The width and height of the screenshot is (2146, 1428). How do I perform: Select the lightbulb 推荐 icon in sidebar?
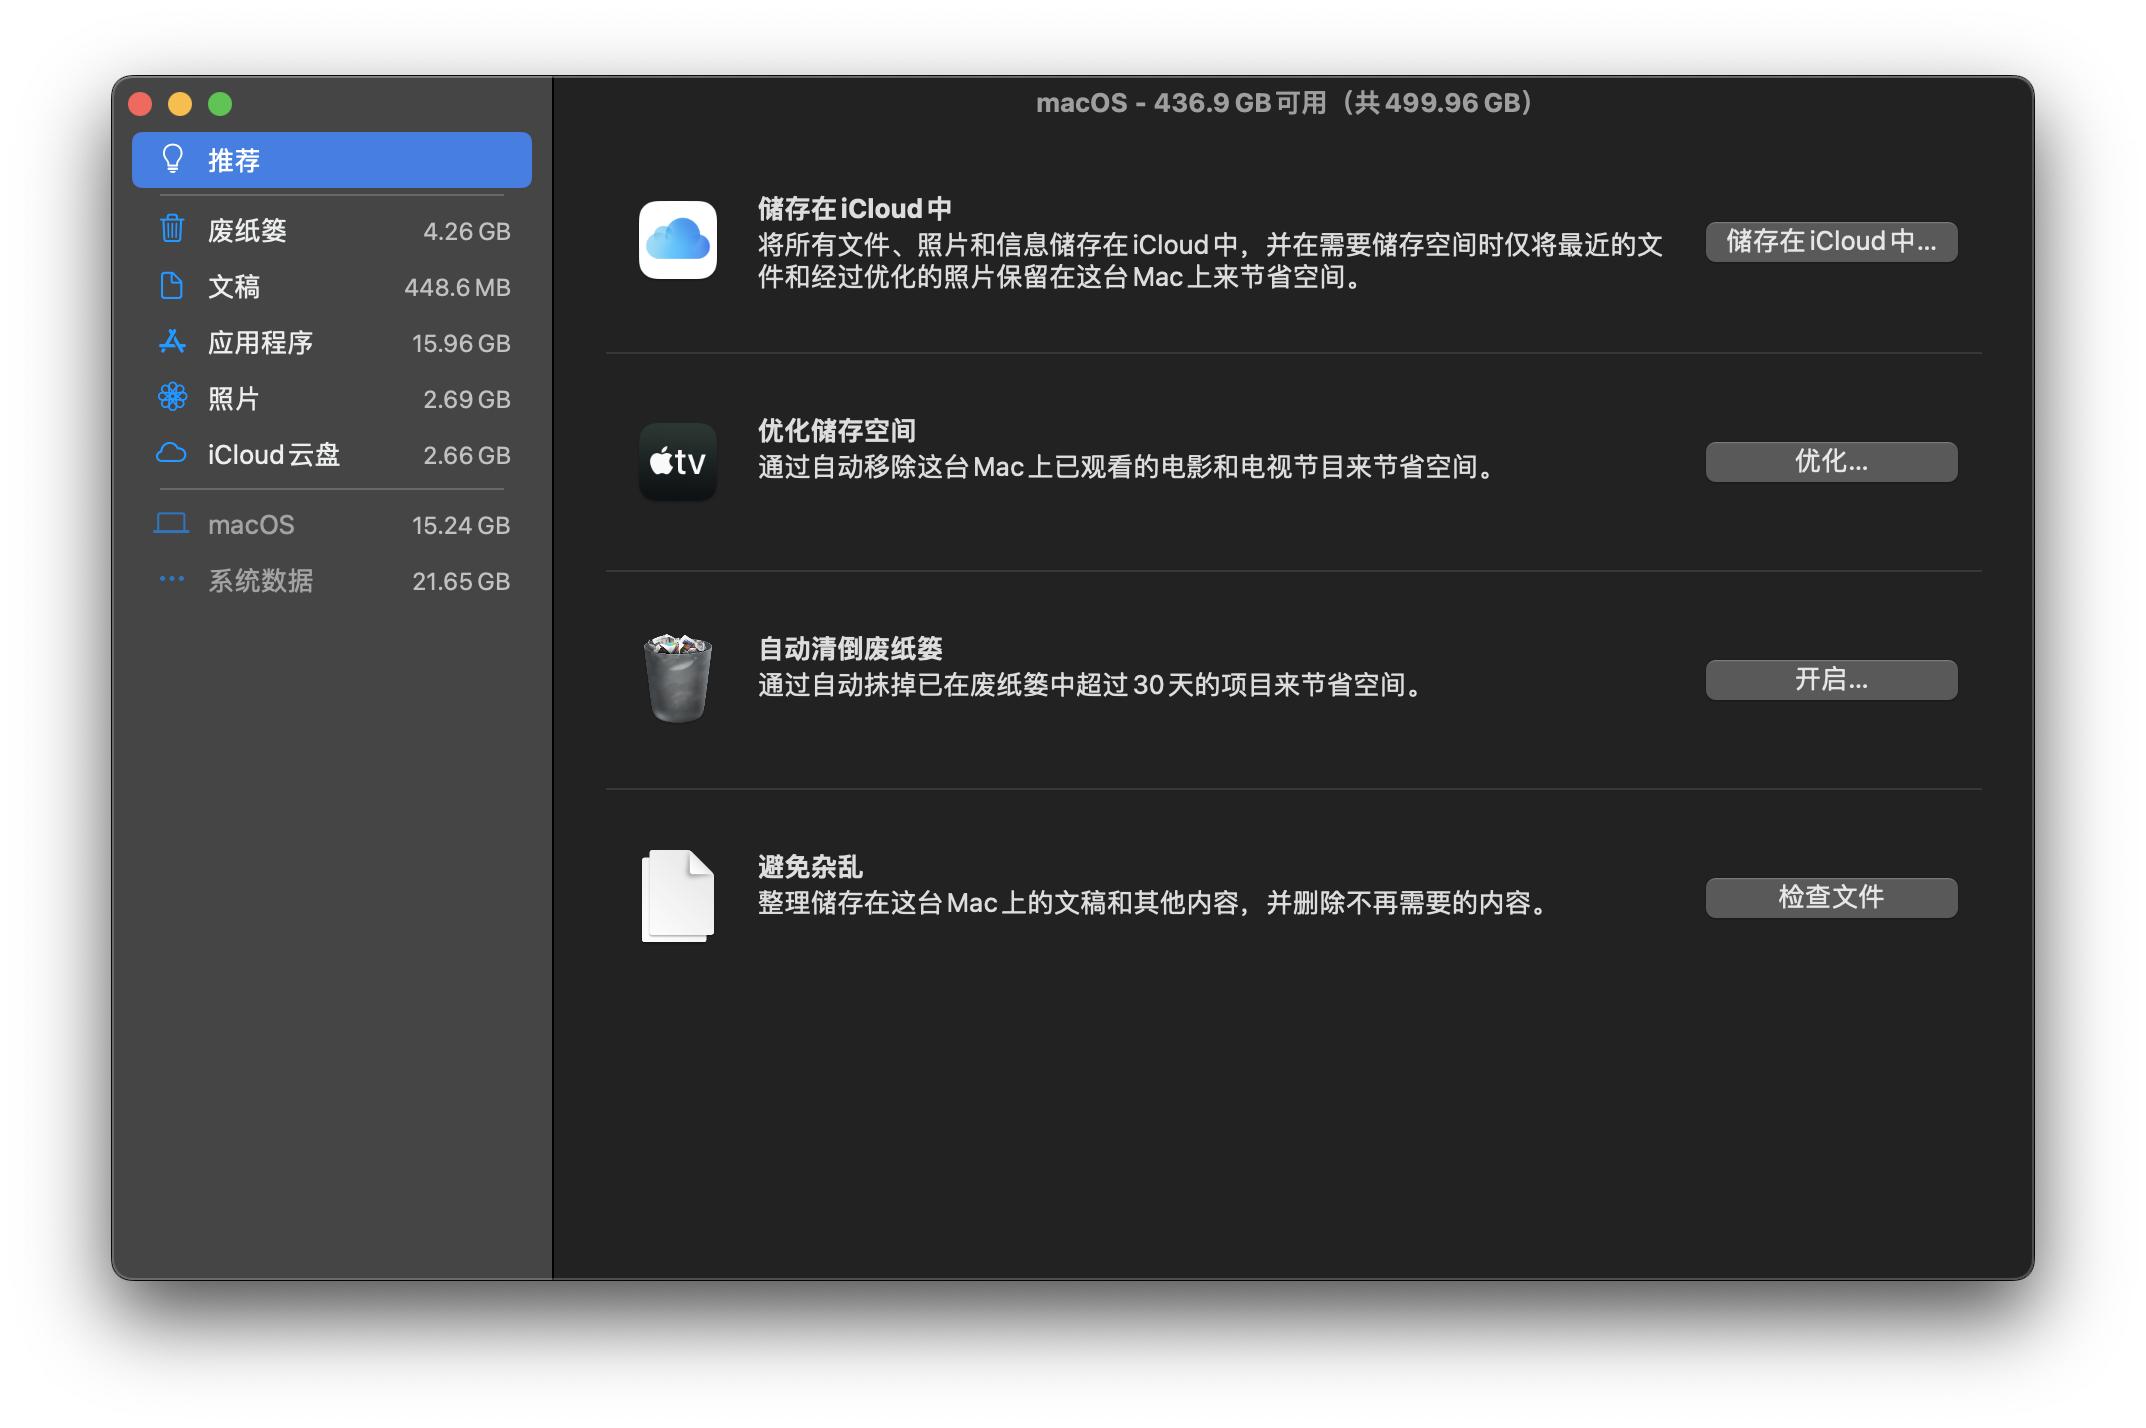[x=173, y=158]
